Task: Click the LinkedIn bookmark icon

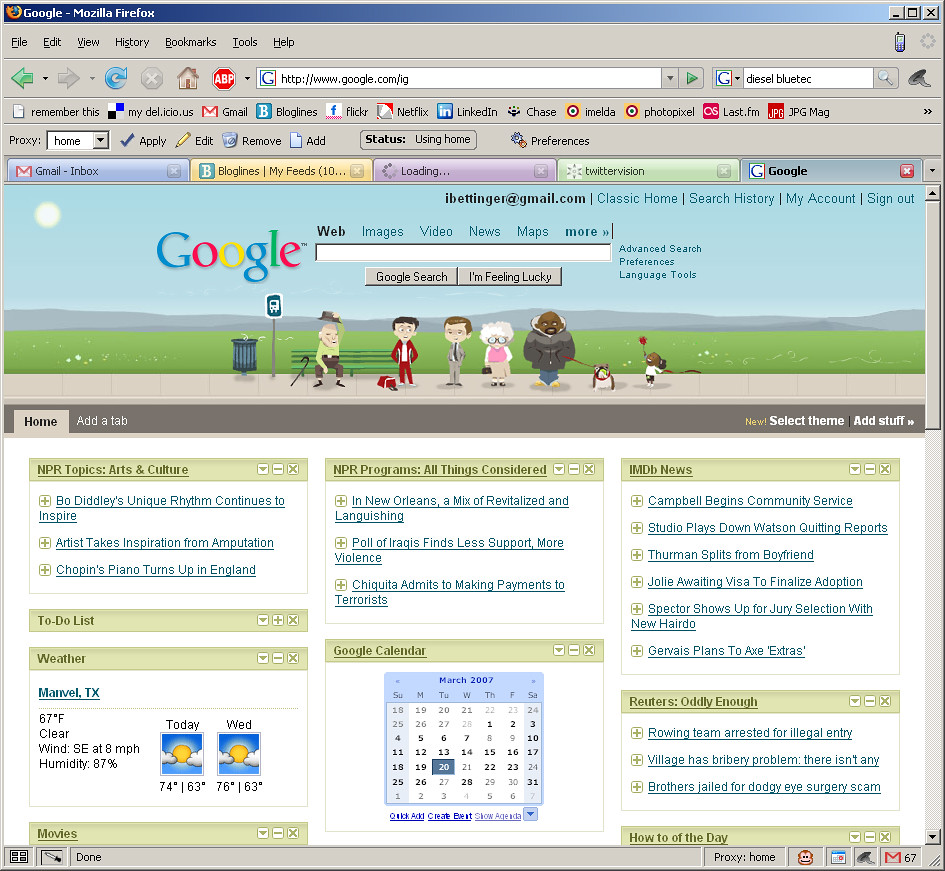Action: click(446, 111)
